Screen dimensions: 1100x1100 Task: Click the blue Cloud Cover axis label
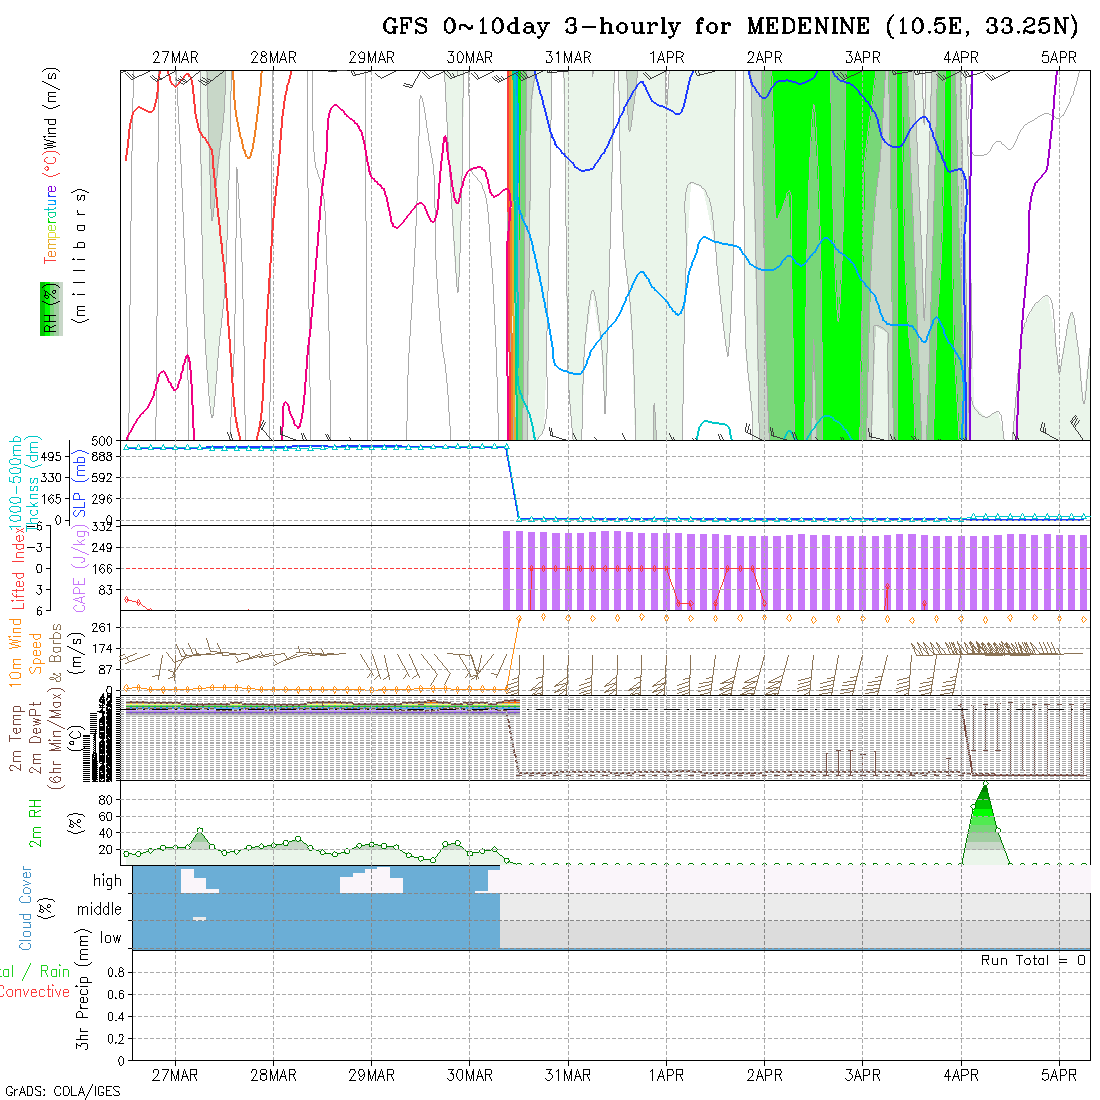(x=26, y=908)
